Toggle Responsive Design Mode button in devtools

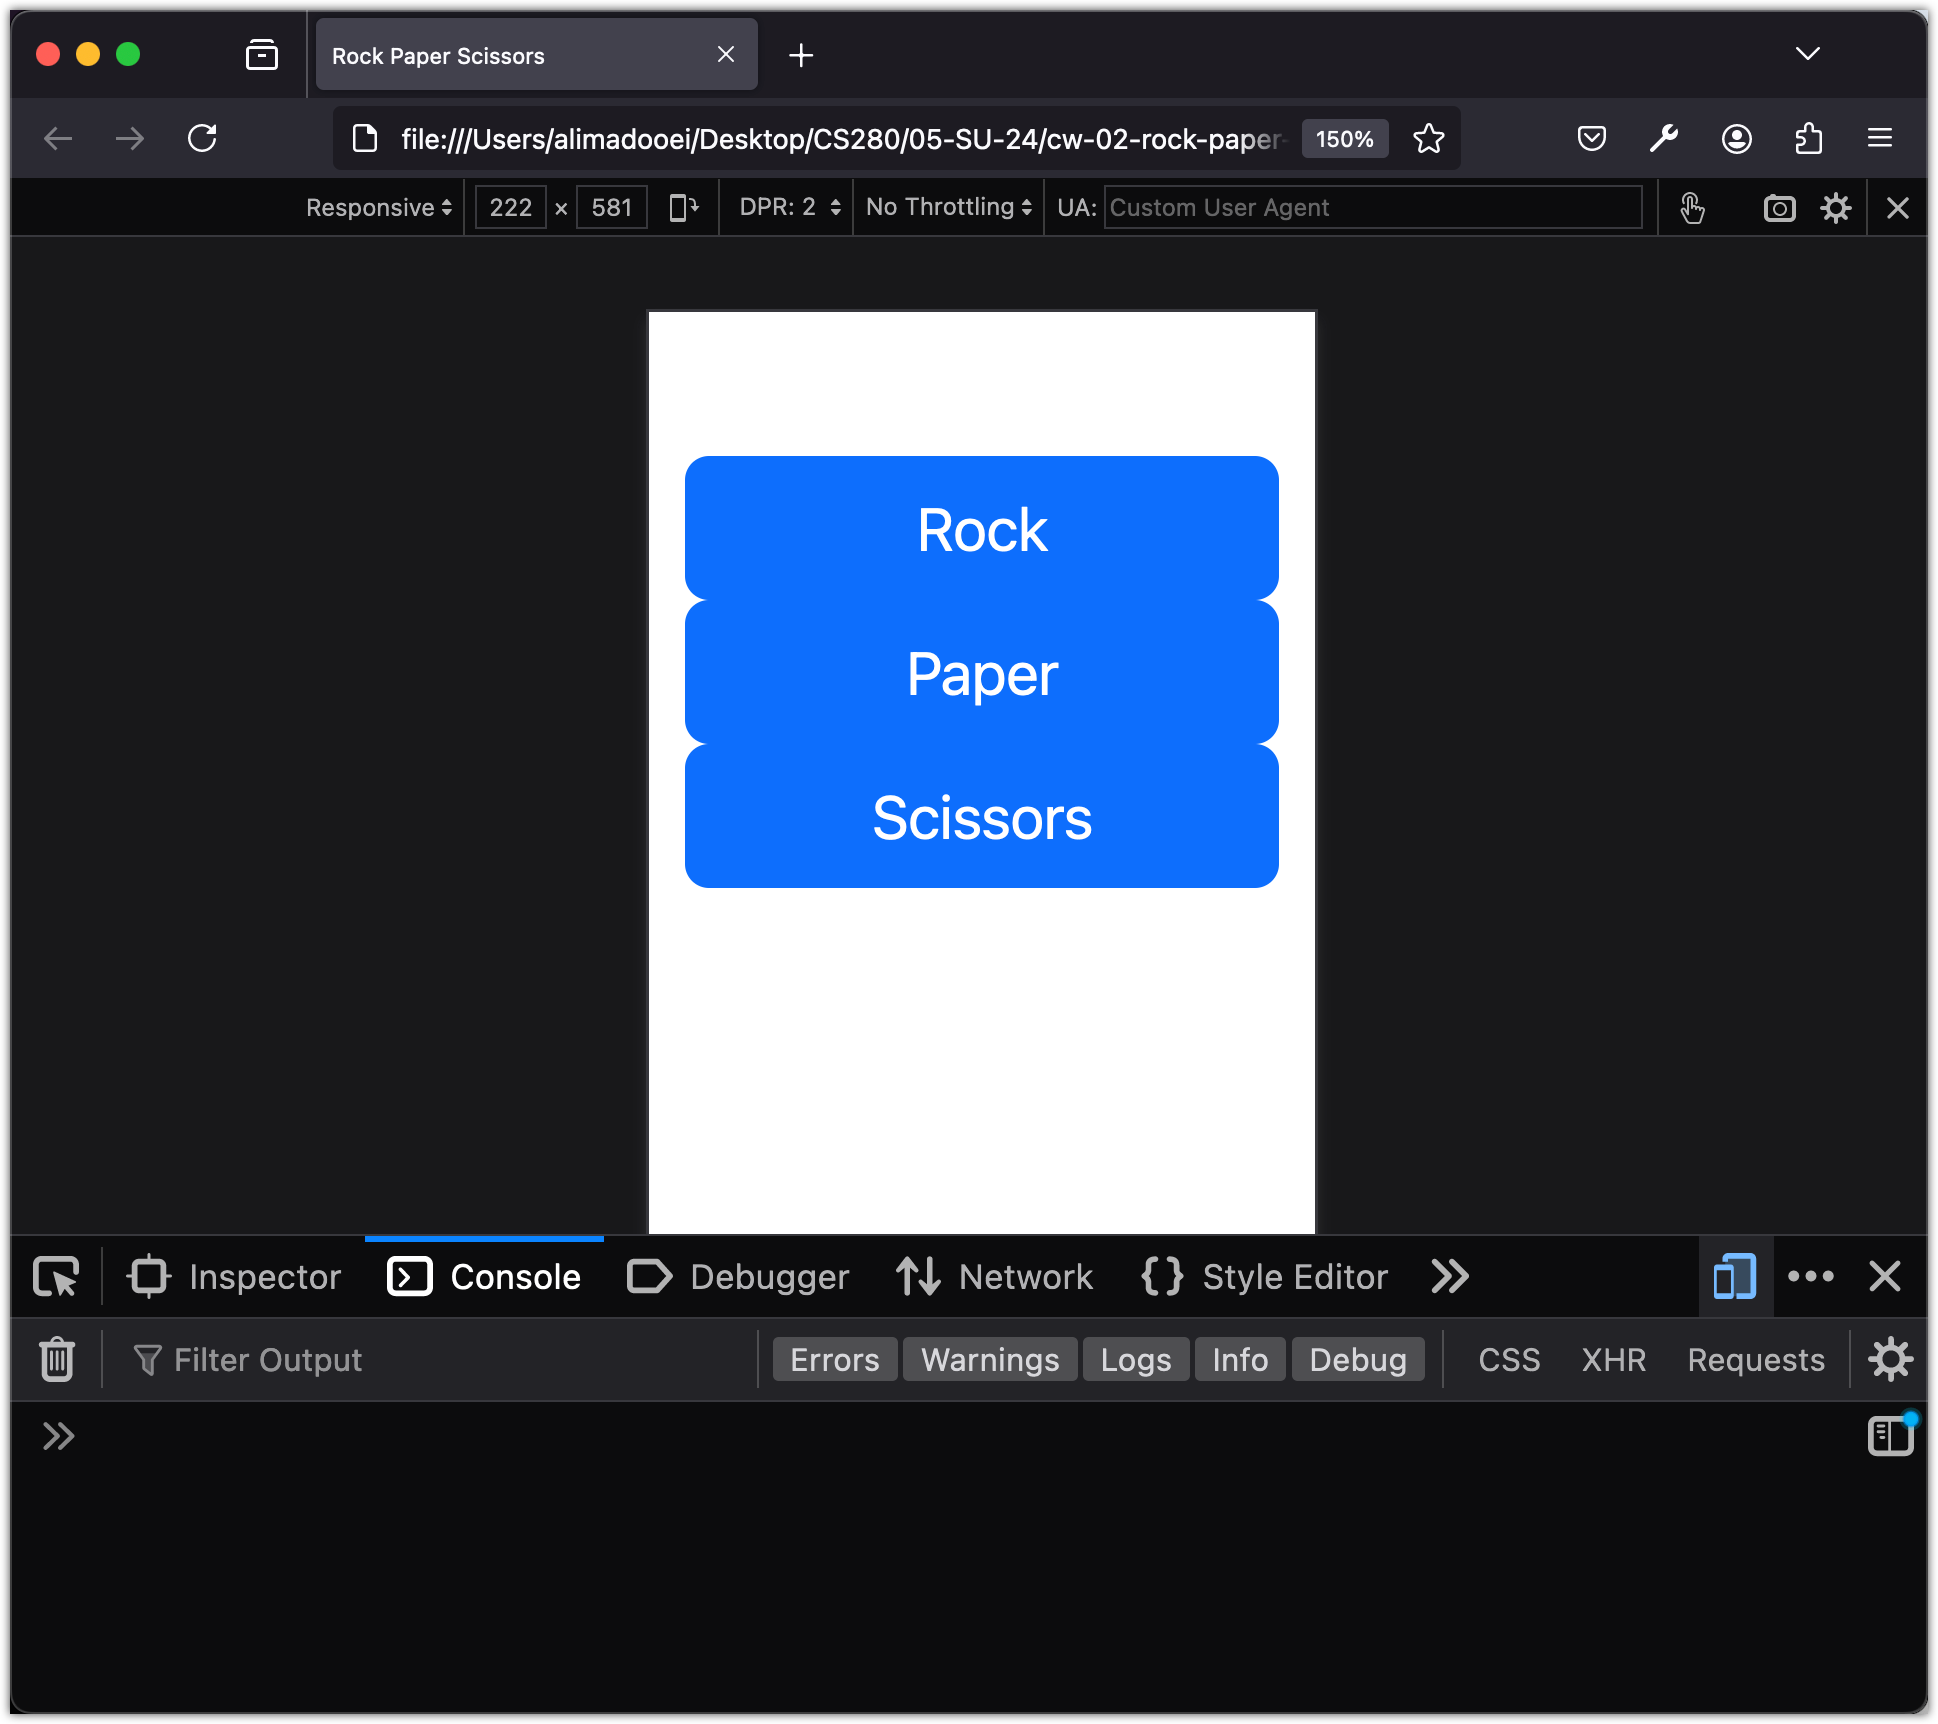1735,1277
